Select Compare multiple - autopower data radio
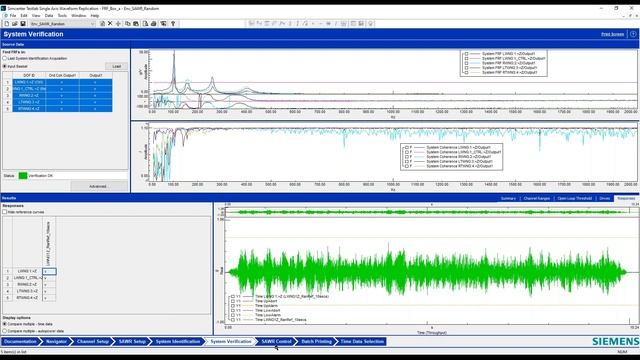 (4, 331)
